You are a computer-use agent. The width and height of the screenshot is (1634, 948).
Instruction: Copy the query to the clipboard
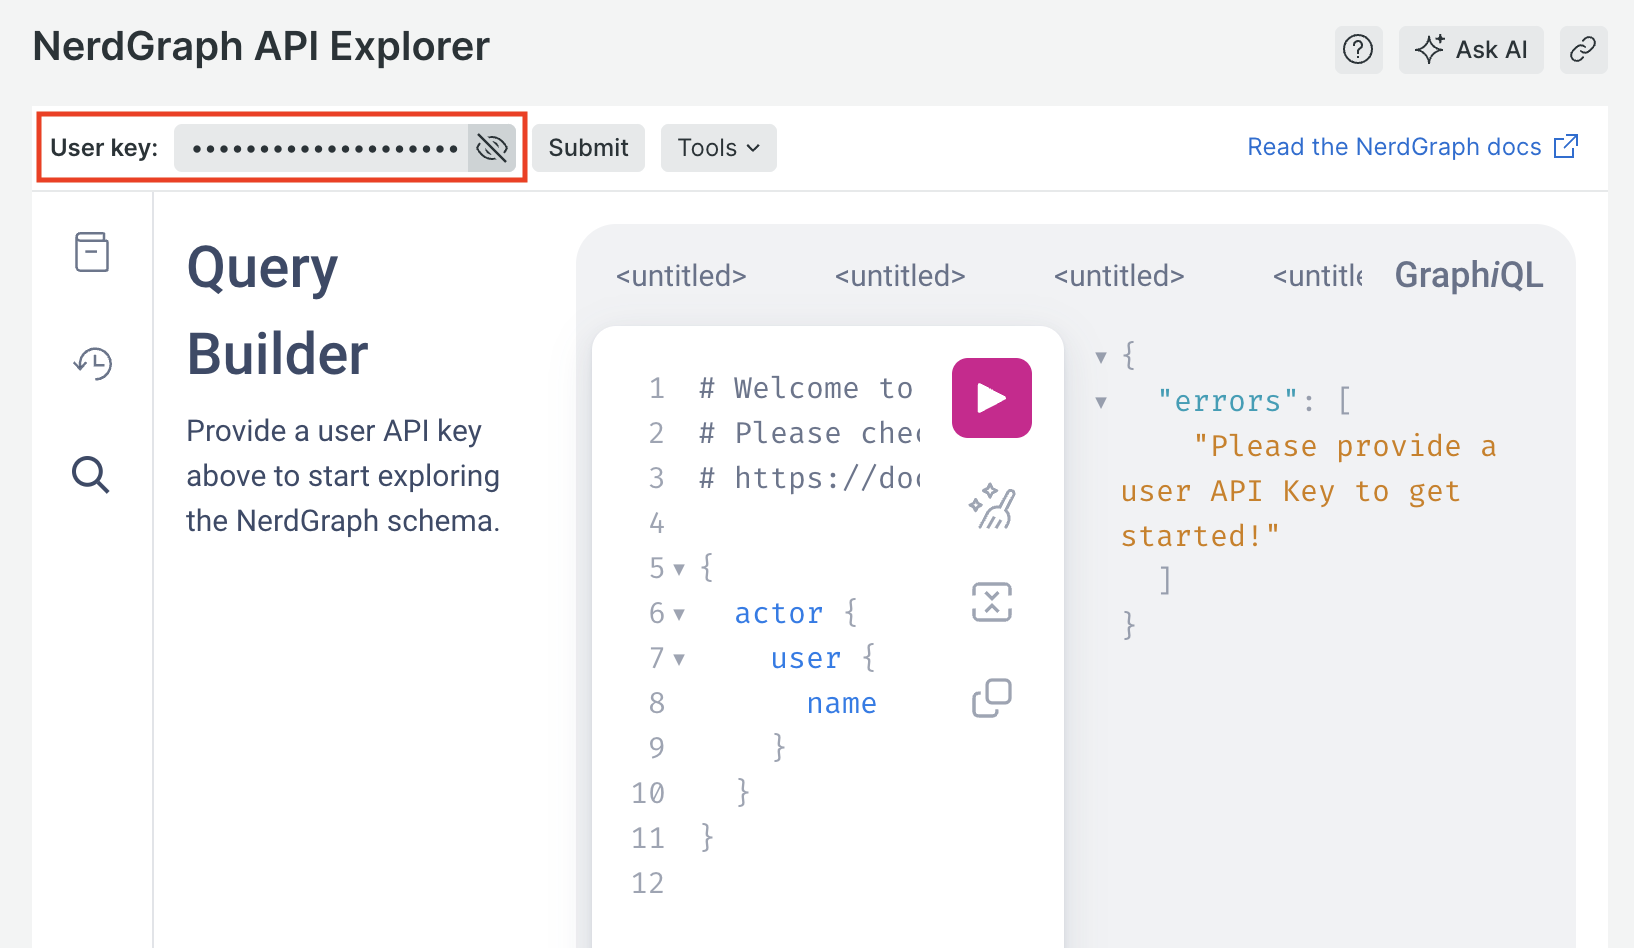click(x=991, y=698)
